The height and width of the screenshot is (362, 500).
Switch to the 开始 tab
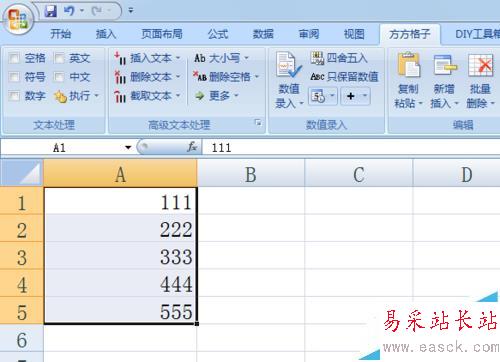(x=60, y=34)
